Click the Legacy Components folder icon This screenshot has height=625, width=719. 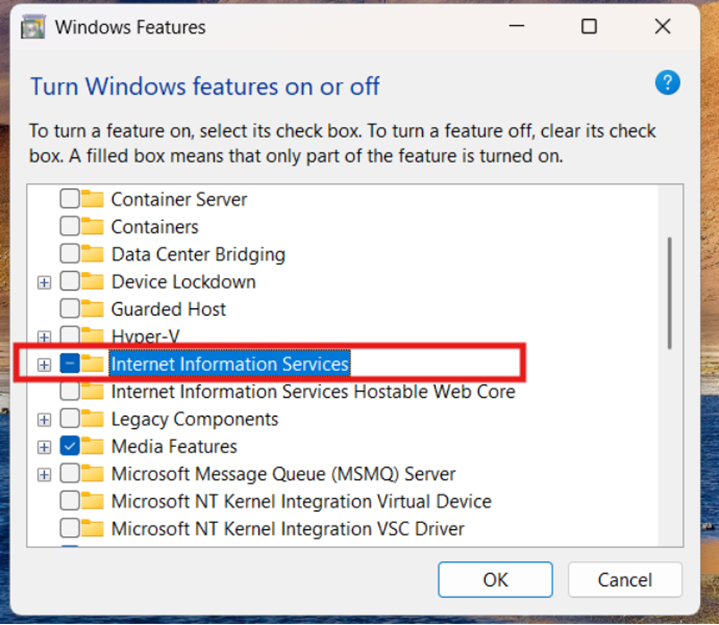click(92, 419)
